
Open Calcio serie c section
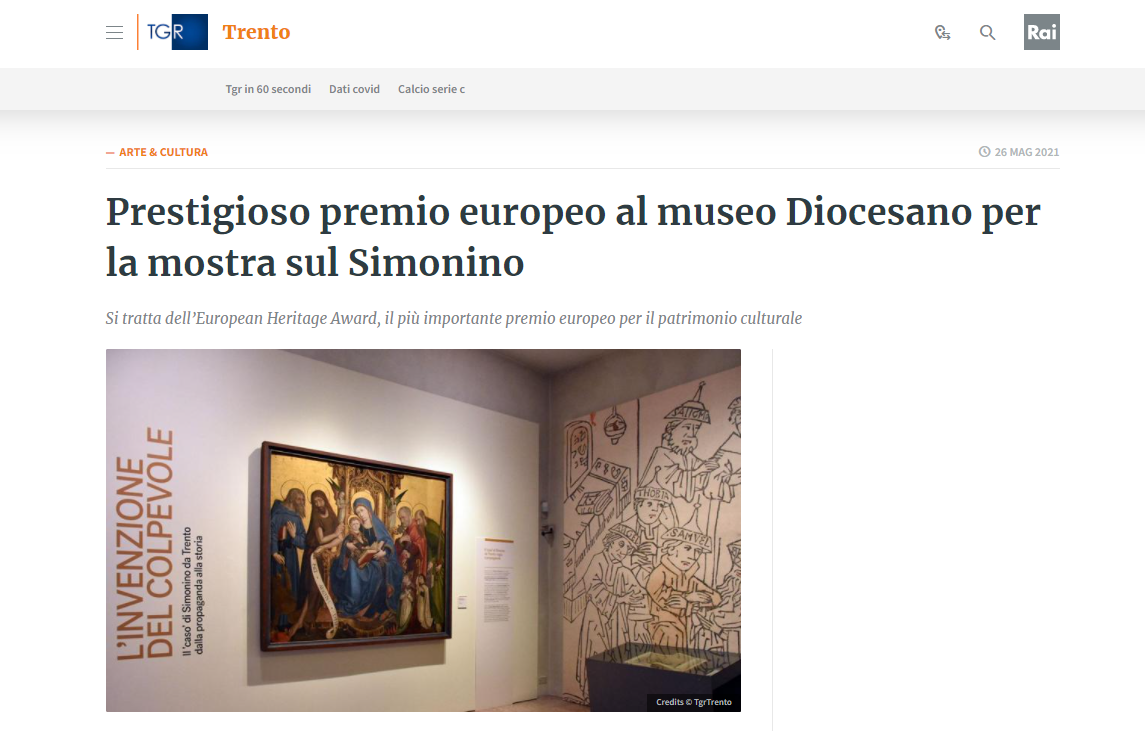(x=431, y=89)
